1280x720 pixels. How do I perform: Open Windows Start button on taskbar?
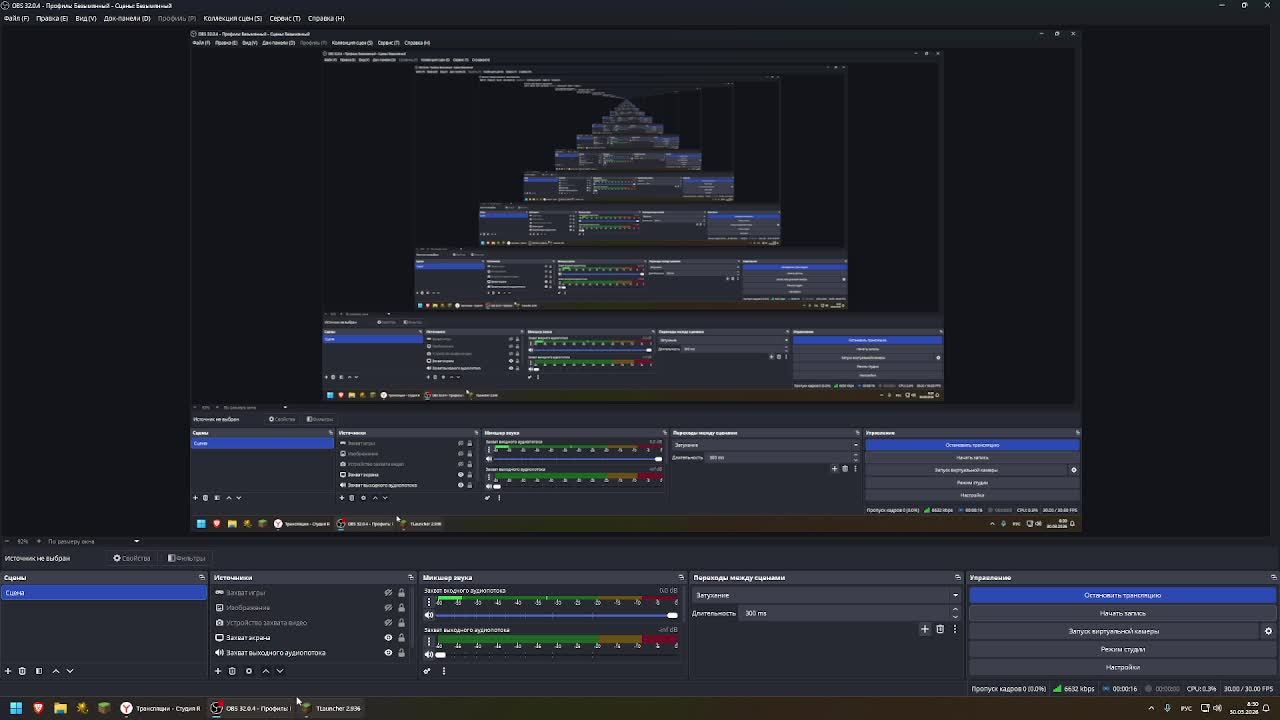pos(16,708)
